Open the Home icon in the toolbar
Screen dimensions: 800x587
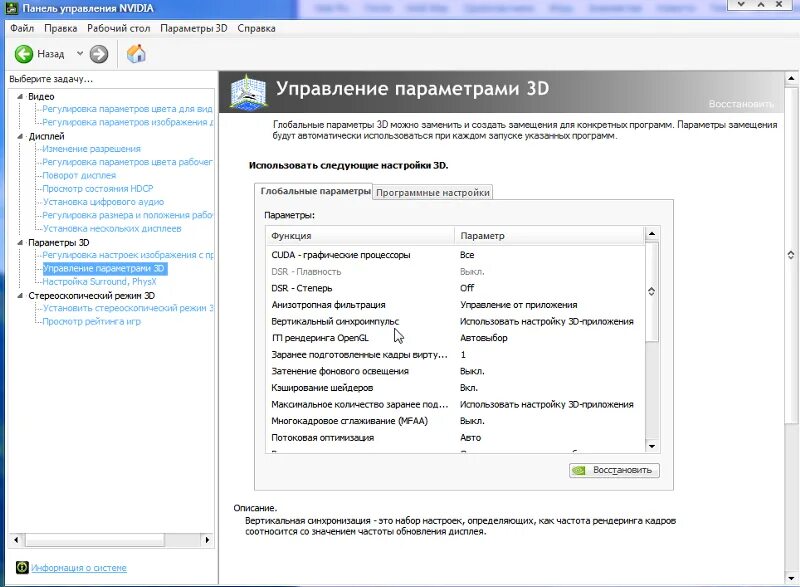(136, 53)
